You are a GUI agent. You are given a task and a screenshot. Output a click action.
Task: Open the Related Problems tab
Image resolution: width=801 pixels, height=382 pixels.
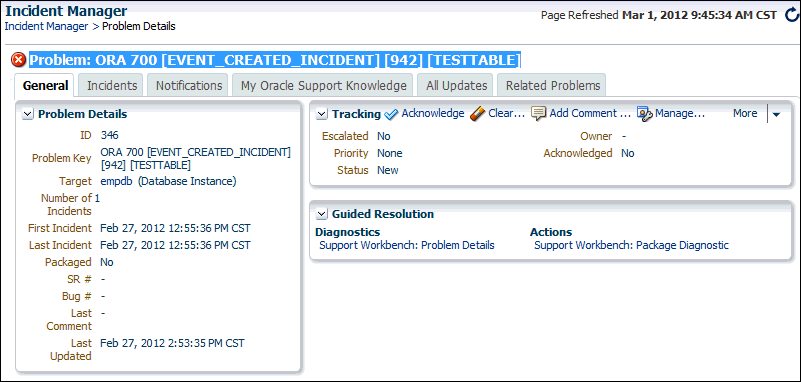pos(553,85)
